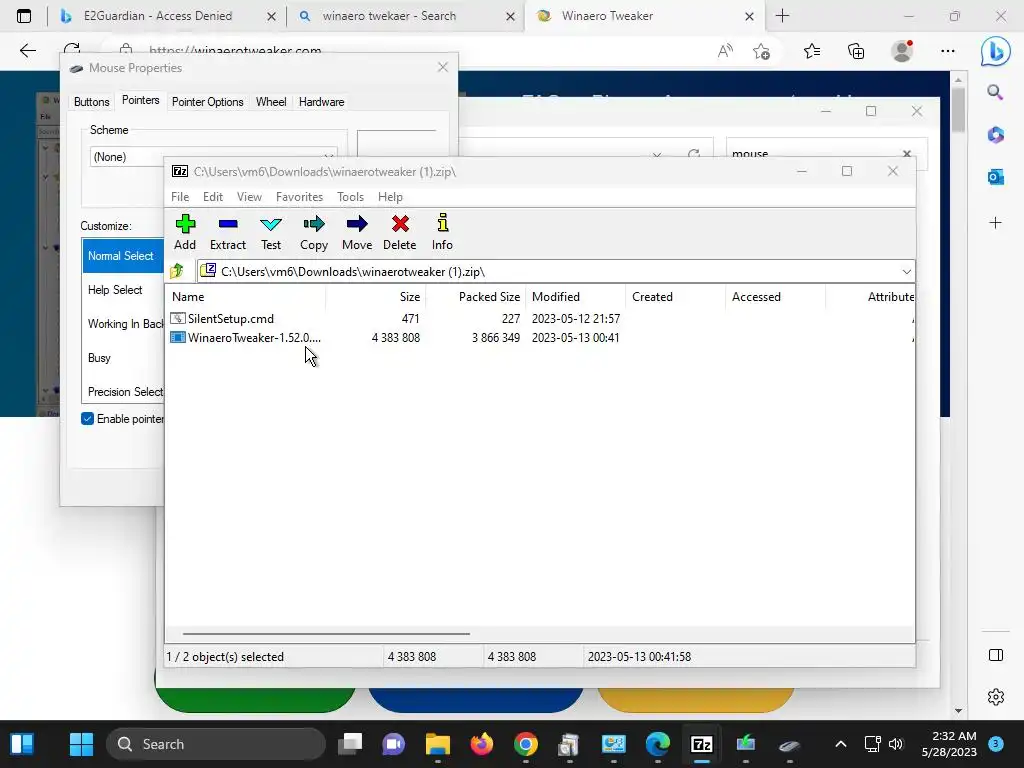Image resolution: width=1024 pixels, height=768 pixels.
Task: Open File Explorer from the taskbar
Action: (438, 744)
